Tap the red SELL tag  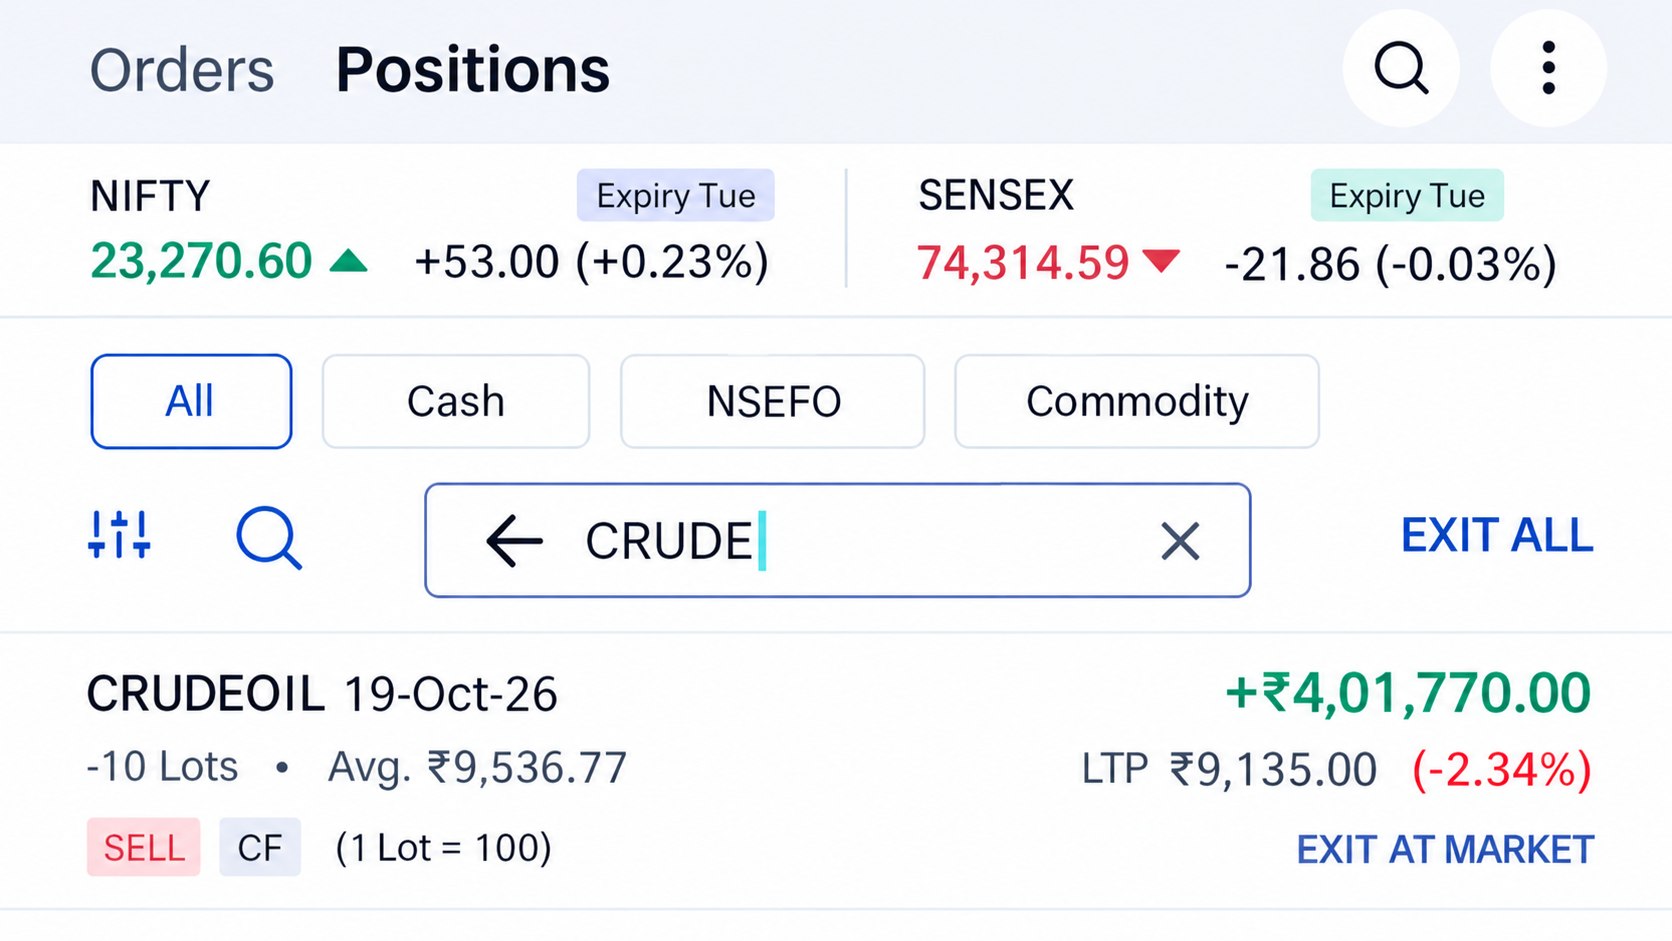pyautogui.click(x=144, y=847)
